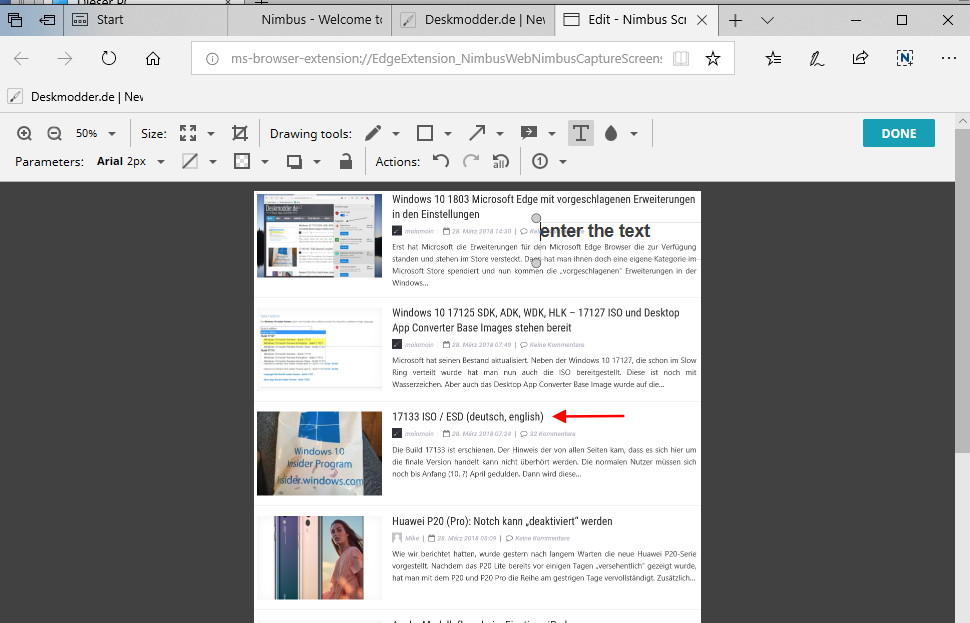970x623 pixels.
Task: Click the set tabs aside icon
Action: click(x=46, y=20)
